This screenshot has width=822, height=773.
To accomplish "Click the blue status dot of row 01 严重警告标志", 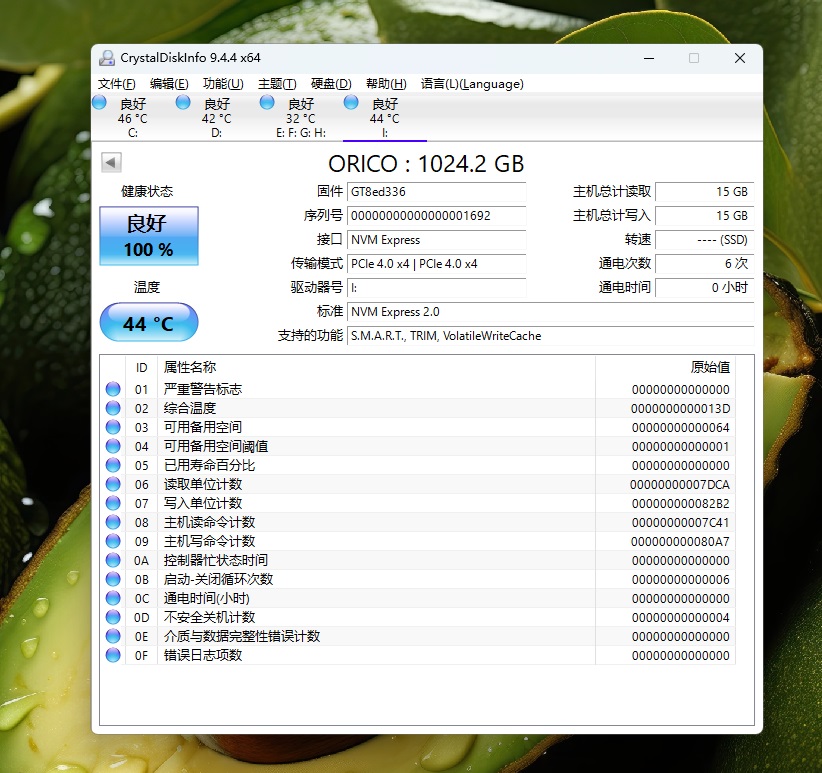I will click(113, 389).
